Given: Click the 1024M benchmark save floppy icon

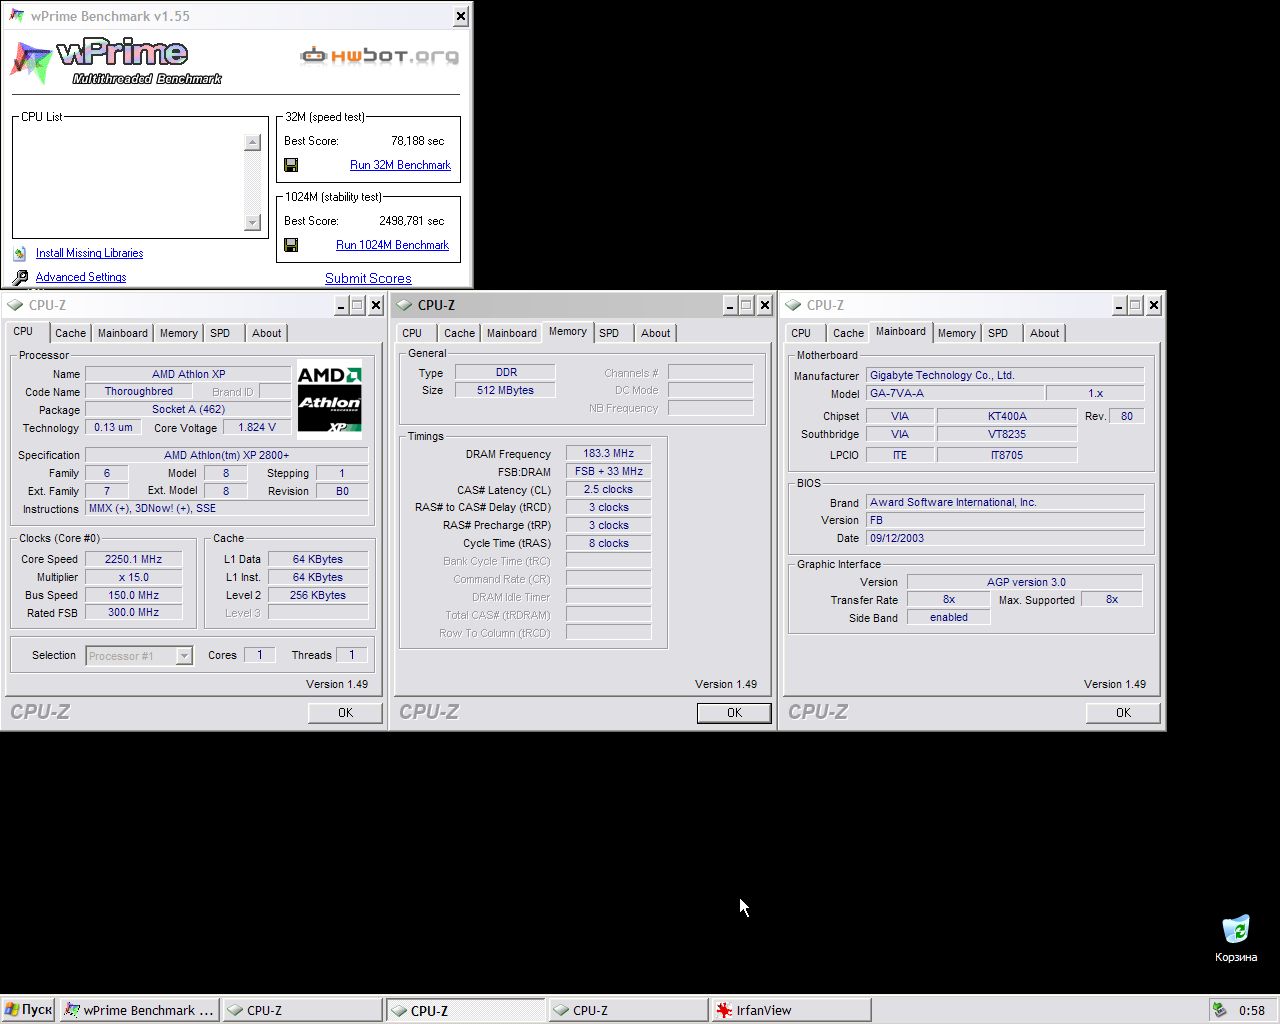Looking at the screenshot, I should (x=291, y=245).
